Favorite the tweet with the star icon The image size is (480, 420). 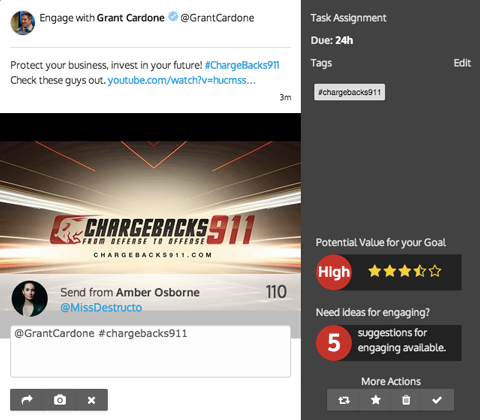point(375,399)
